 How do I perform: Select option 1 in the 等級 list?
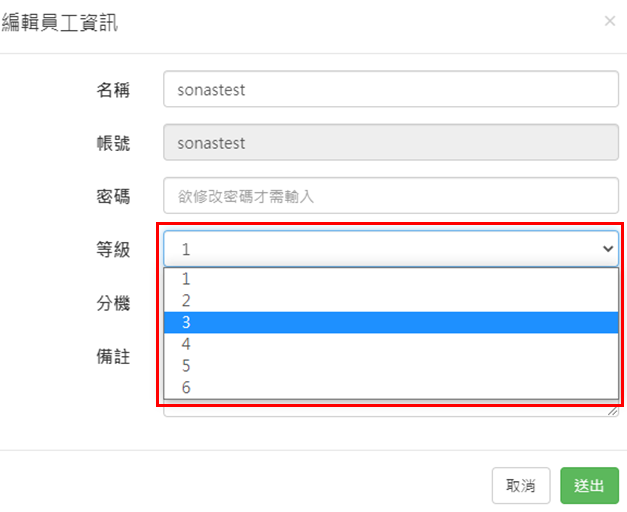click(390, 279)
